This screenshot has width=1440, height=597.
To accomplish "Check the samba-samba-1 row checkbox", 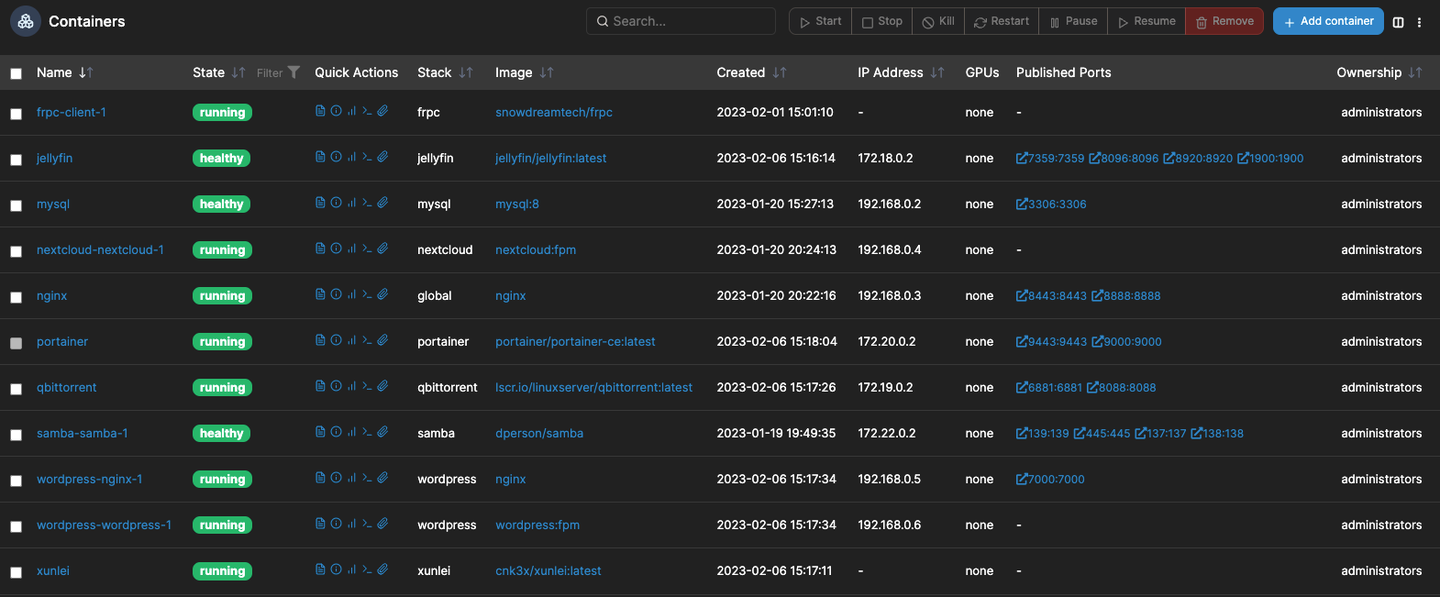I will pos(16,435).
